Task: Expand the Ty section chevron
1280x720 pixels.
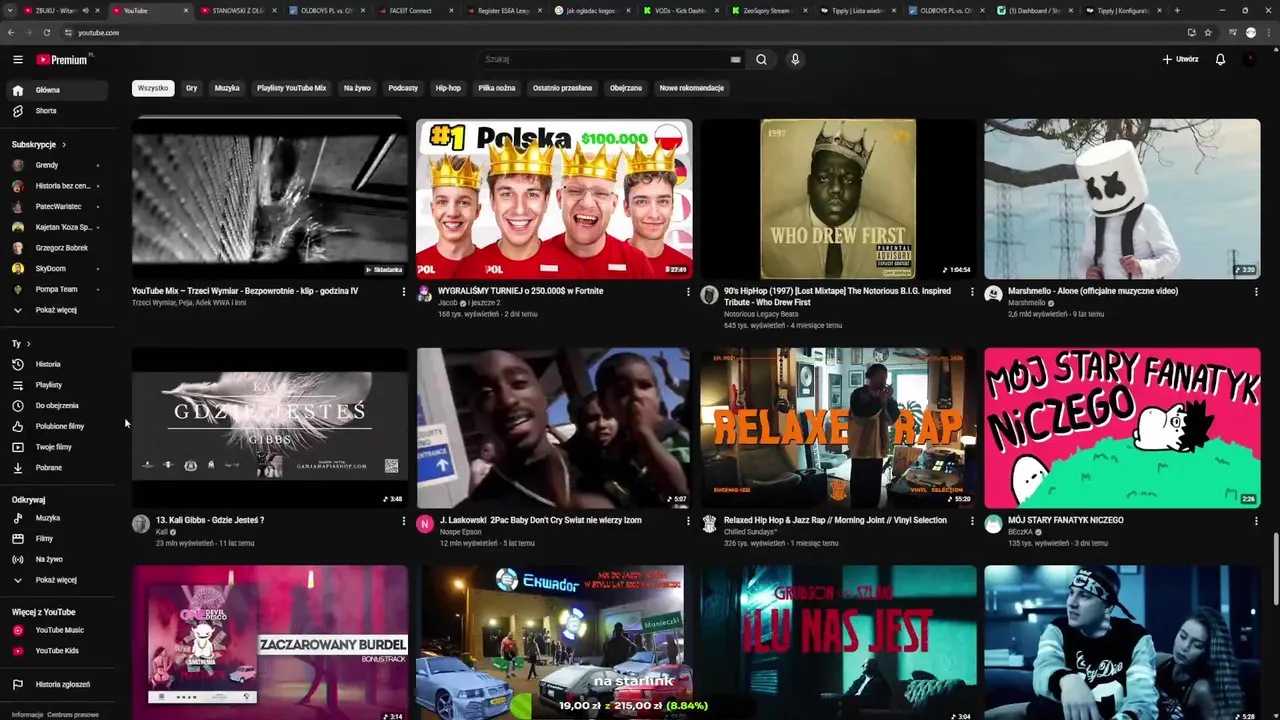Action: tap(28, 344)
